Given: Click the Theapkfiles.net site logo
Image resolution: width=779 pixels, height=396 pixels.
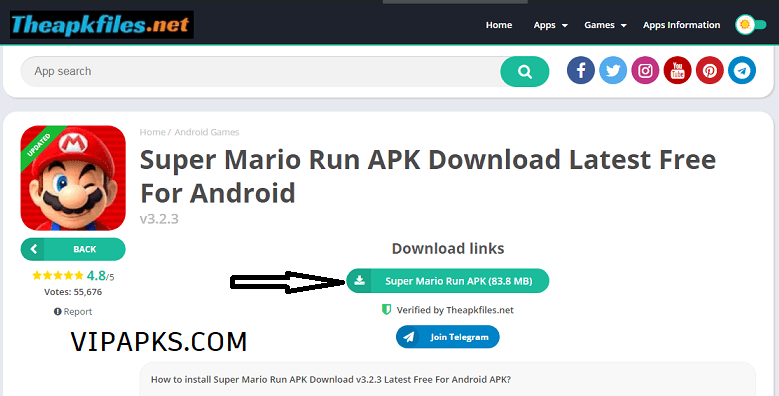Looking at the screenshot, I should point(102,24).
